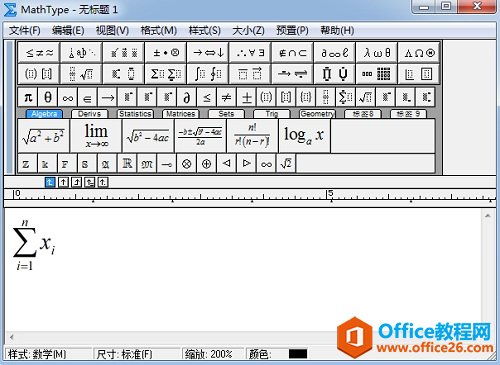Open the matrix templates palette
500x365 pixels.
pos(377,74)
